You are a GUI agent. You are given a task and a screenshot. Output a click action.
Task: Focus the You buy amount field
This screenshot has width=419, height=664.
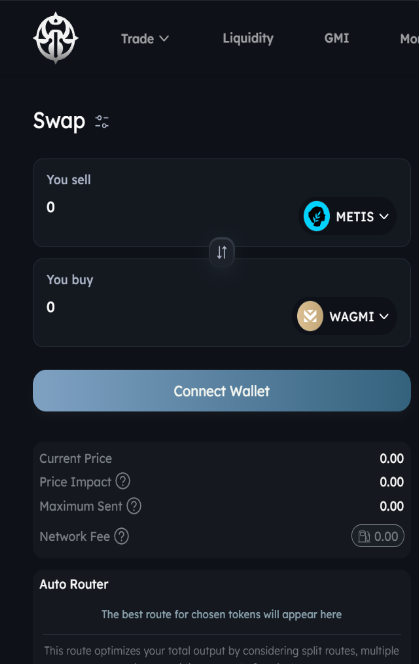(x=167, y=307)
